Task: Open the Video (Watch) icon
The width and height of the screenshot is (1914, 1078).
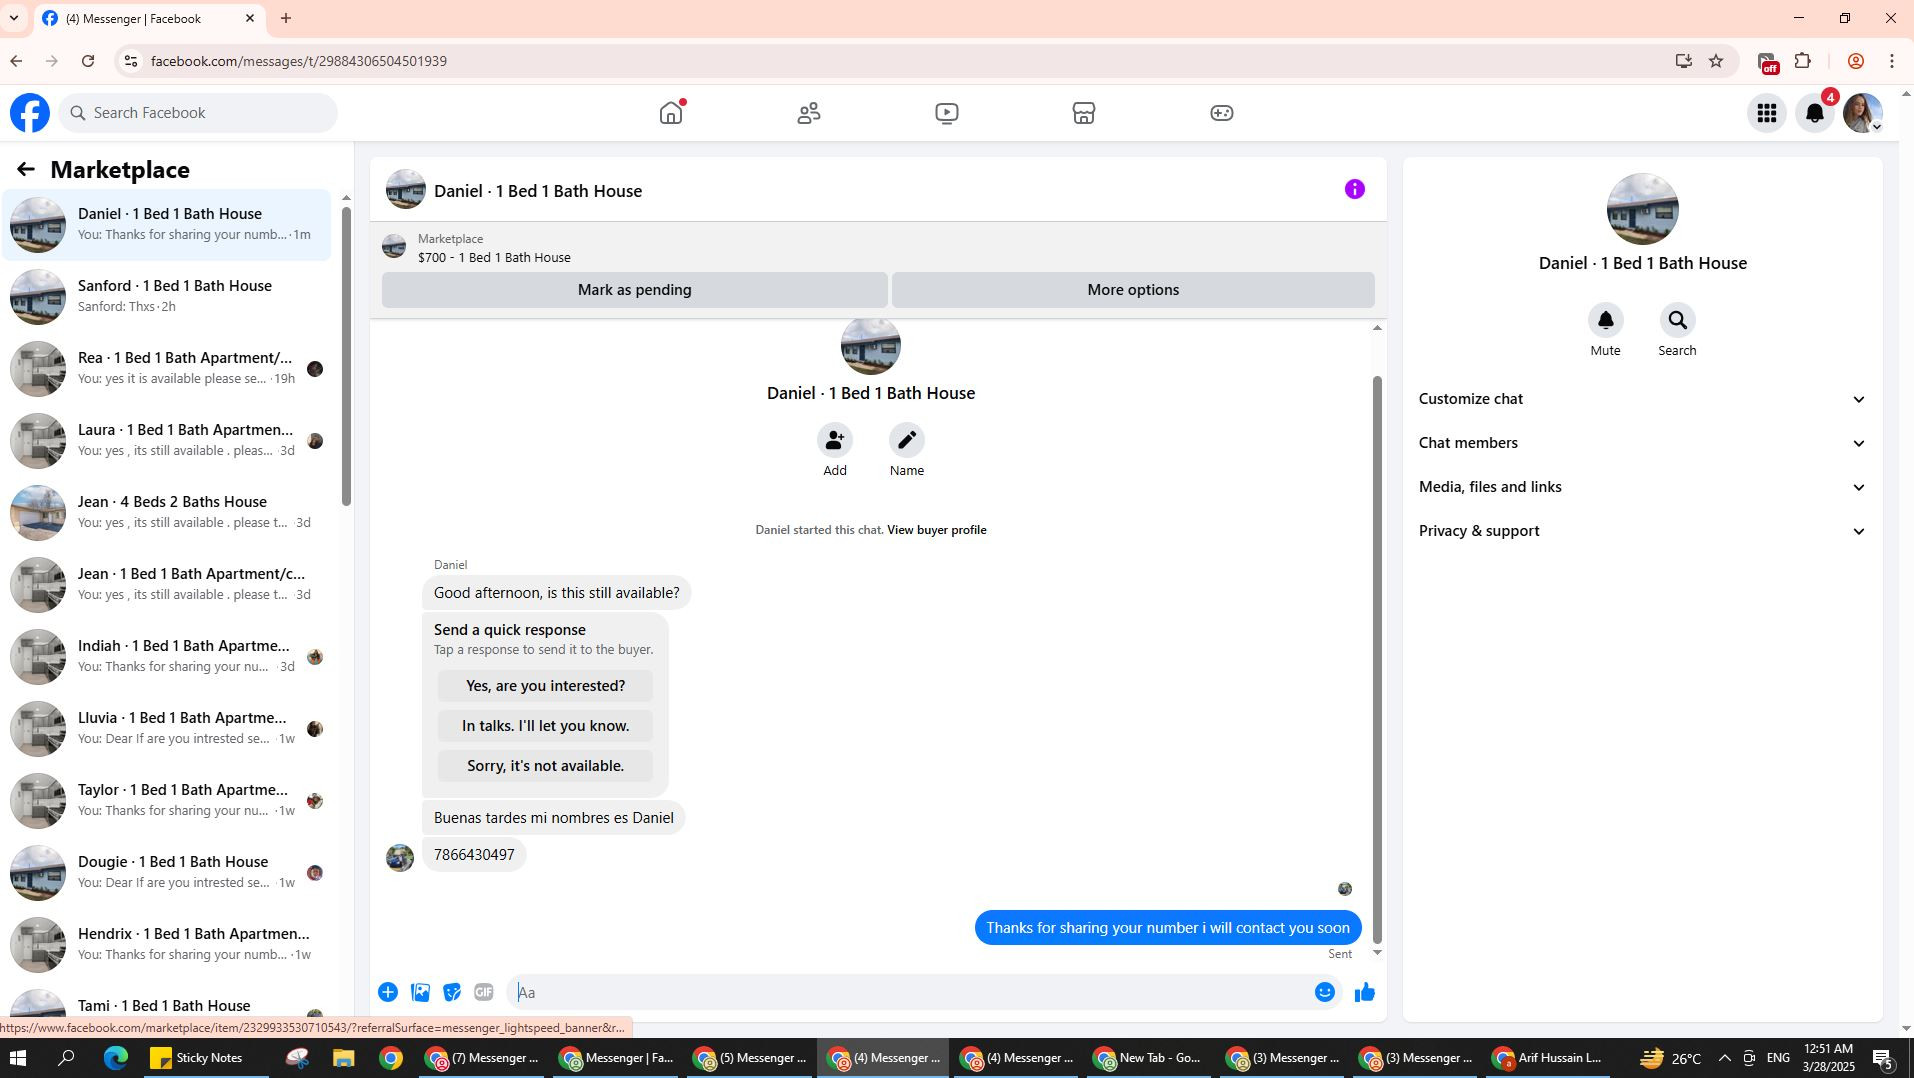Action: pos(947,113)
